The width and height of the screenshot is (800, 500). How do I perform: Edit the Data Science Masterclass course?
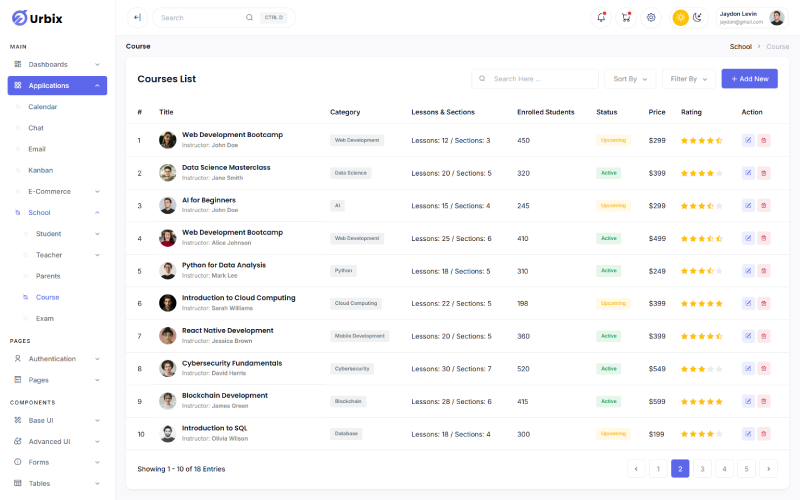click(748, 173)
